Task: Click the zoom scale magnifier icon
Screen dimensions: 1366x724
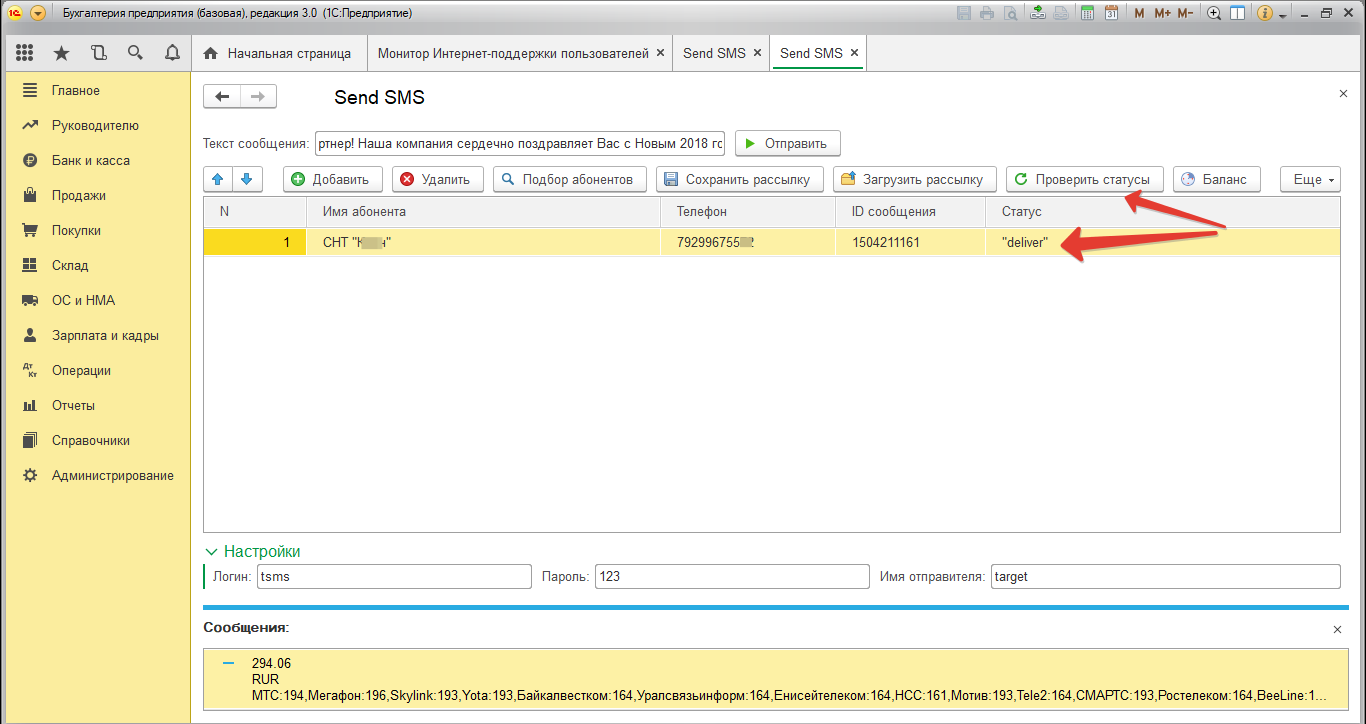Action: click(1214, 13)
